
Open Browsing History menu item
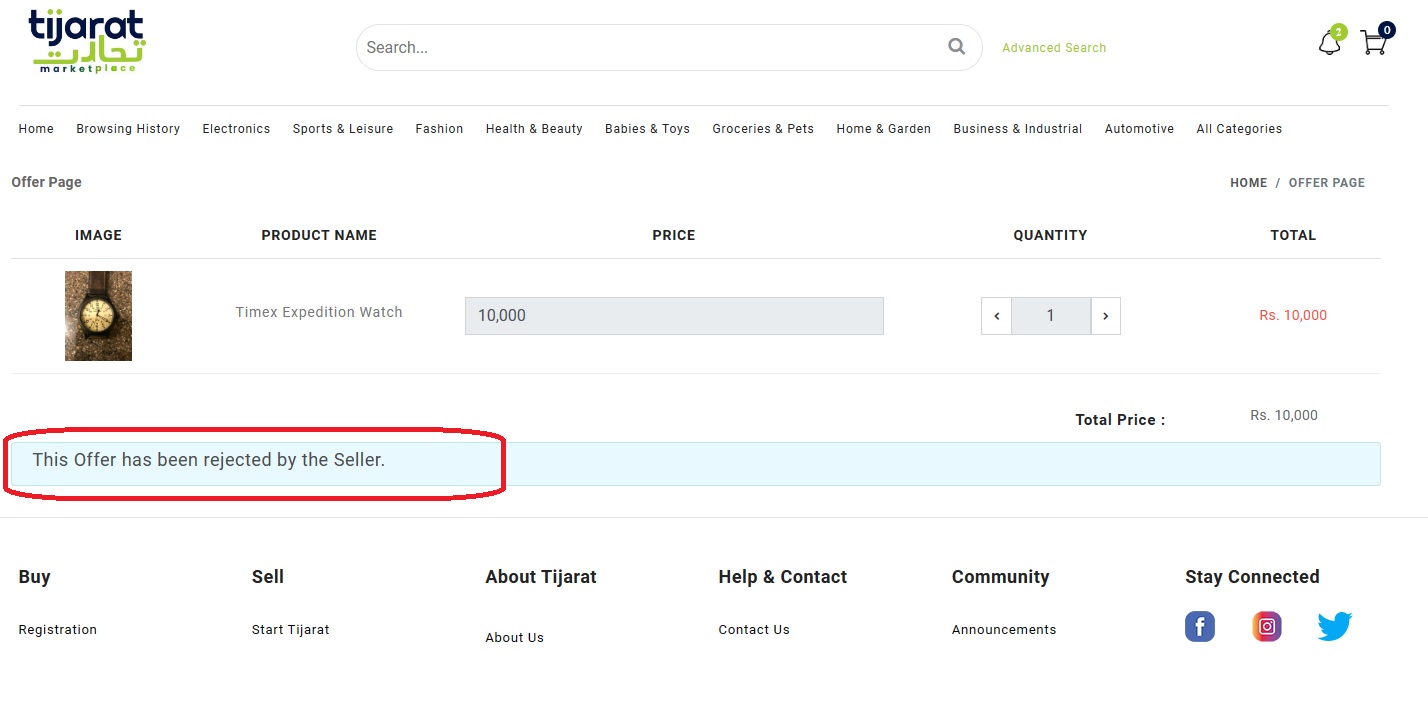click(x=128, y=129)
